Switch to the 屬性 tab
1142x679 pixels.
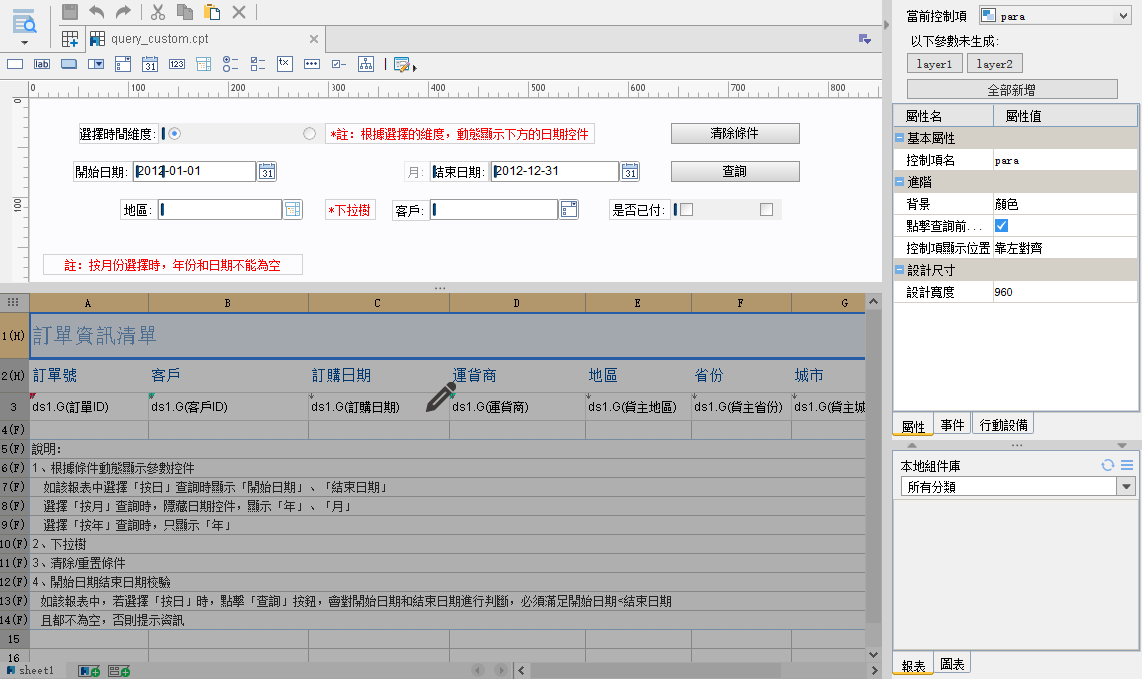point(913,425)
